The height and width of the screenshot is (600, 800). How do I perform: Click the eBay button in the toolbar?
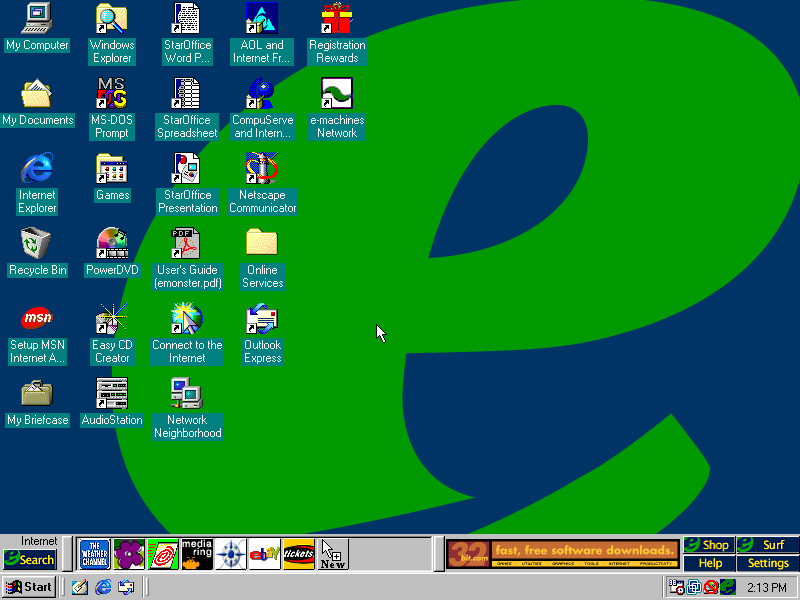pos(265,554)
